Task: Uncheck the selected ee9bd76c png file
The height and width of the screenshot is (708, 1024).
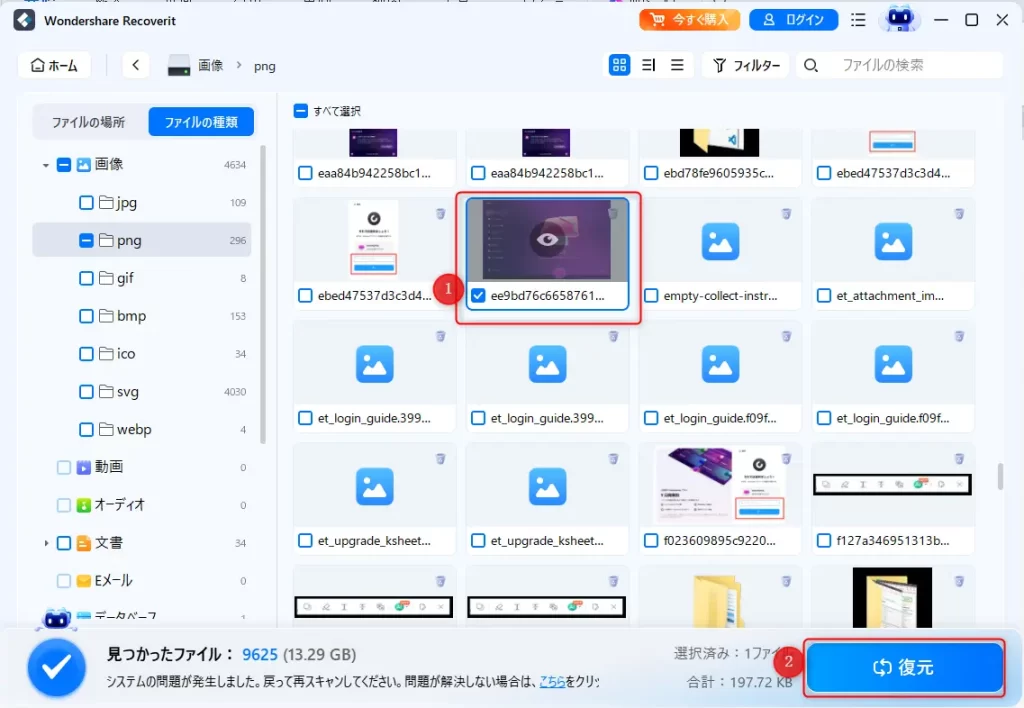Action: tap(478, 296)
